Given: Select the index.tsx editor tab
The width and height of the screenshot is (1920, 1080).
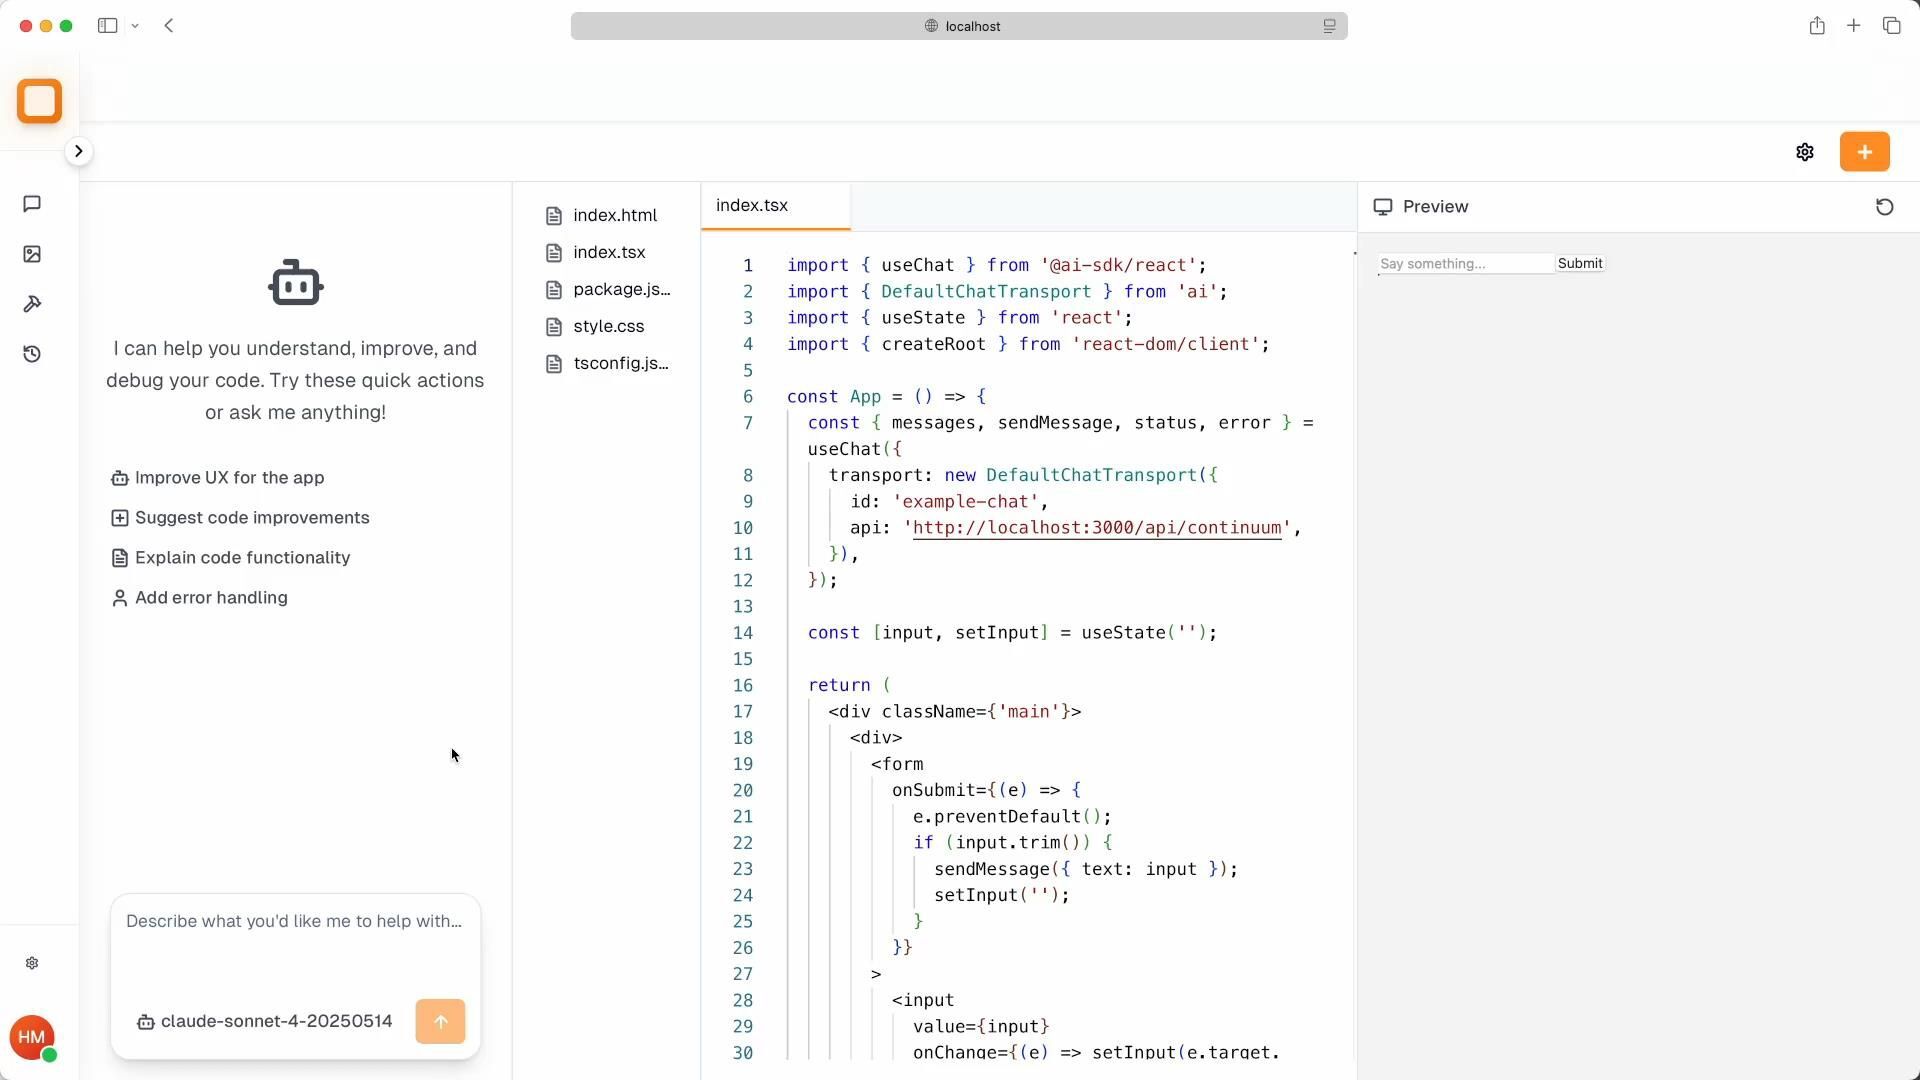Looking at the screenshot, I should 752,206.
